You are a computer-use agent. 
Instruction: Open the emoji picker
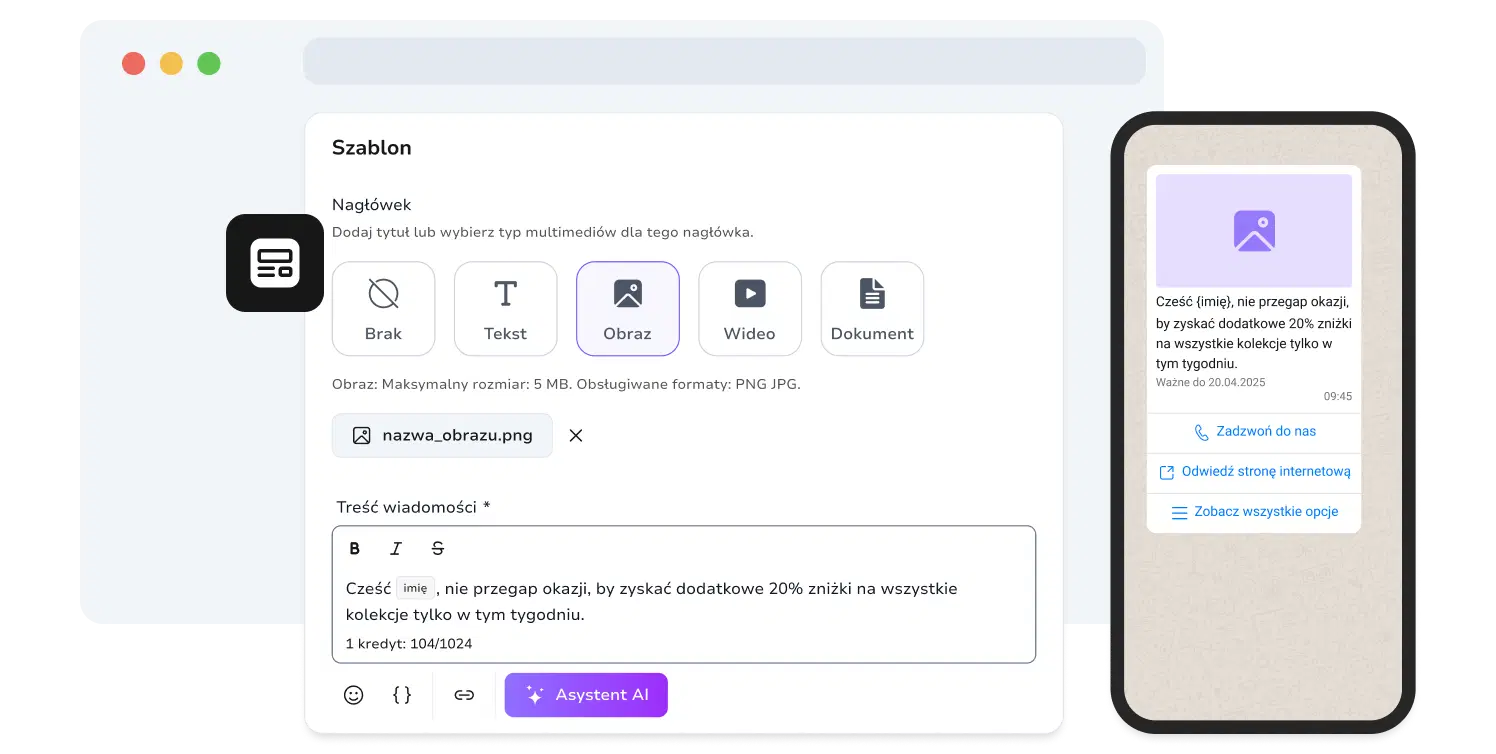click(353, 695)
